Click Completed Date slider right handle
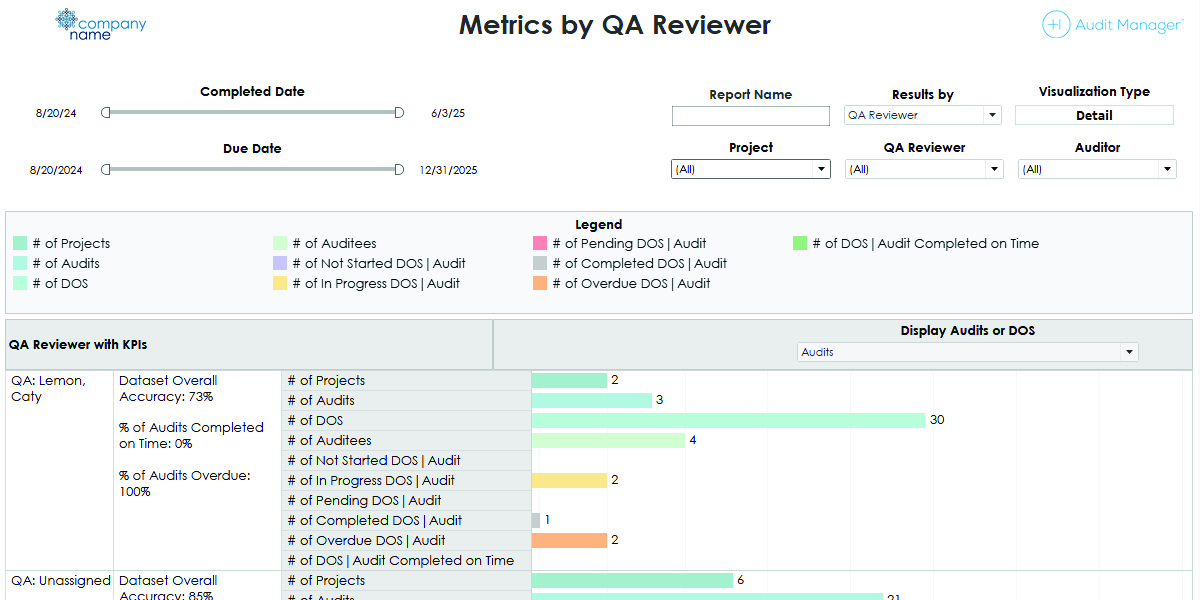This screenshot has height=600, width=1200. coord(399,113)
